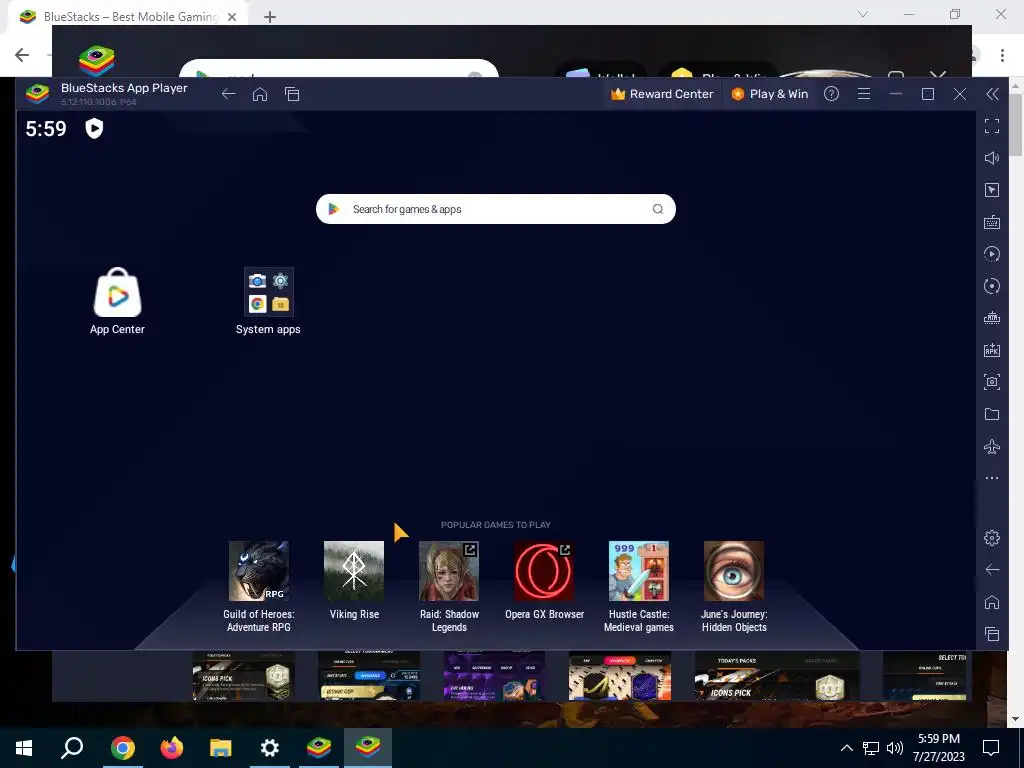Screen dimensions: 1024x768
Task: Open the taskbar volume icon
Action: (x=895, y=748)
